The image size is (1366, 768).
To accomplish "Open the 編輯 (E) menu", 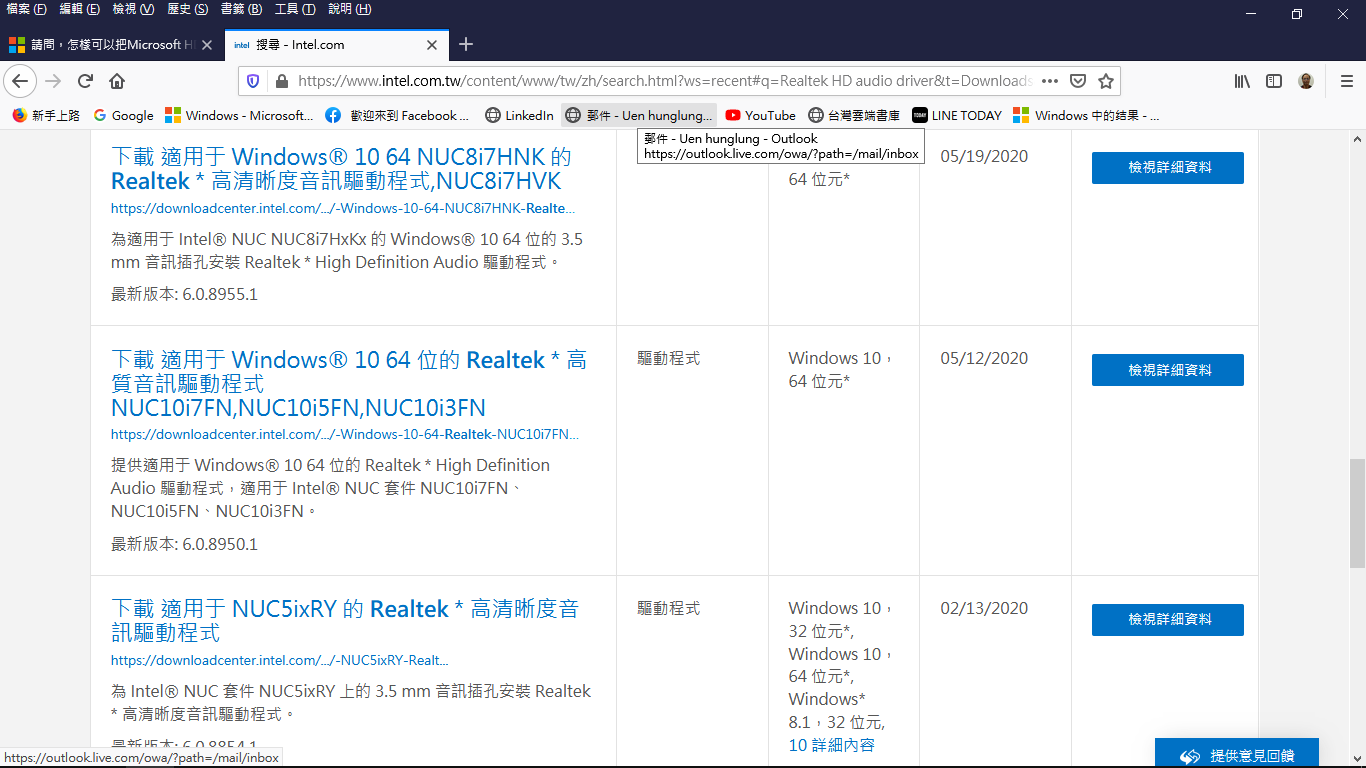I will [x=80, y=9].
